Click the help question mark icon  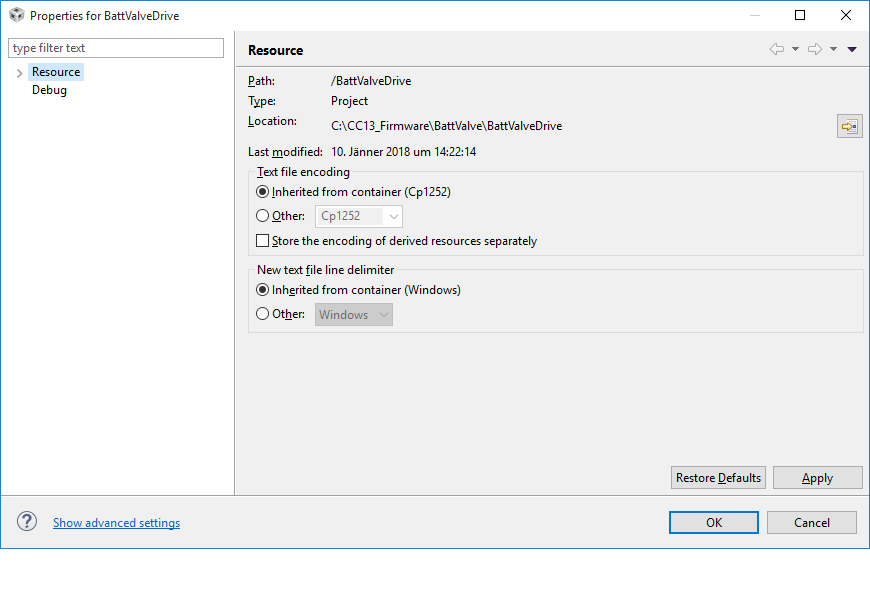coord(27,522)
